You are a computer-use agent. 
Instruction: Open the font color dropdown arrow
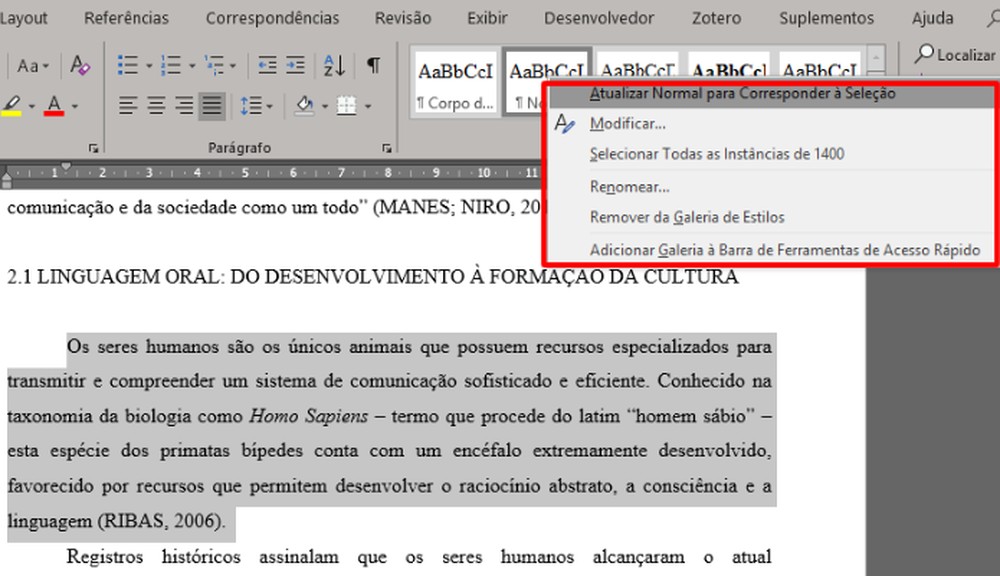pos(76,106)
